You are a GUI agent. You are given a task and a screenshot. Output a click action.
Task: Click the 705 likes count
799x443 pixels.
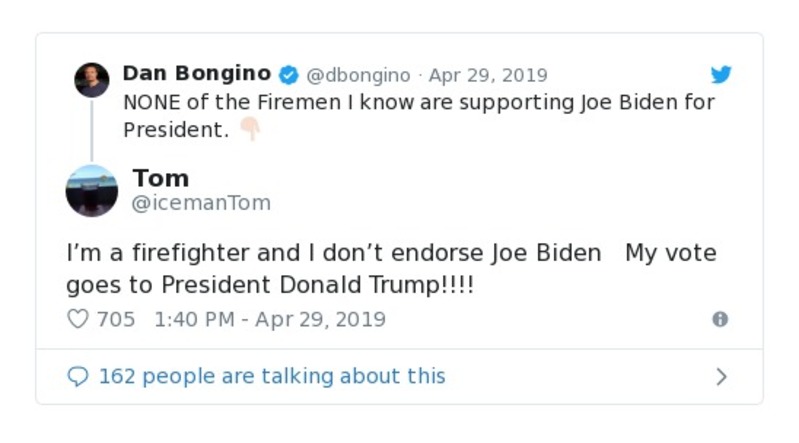[x=116, y=319]
